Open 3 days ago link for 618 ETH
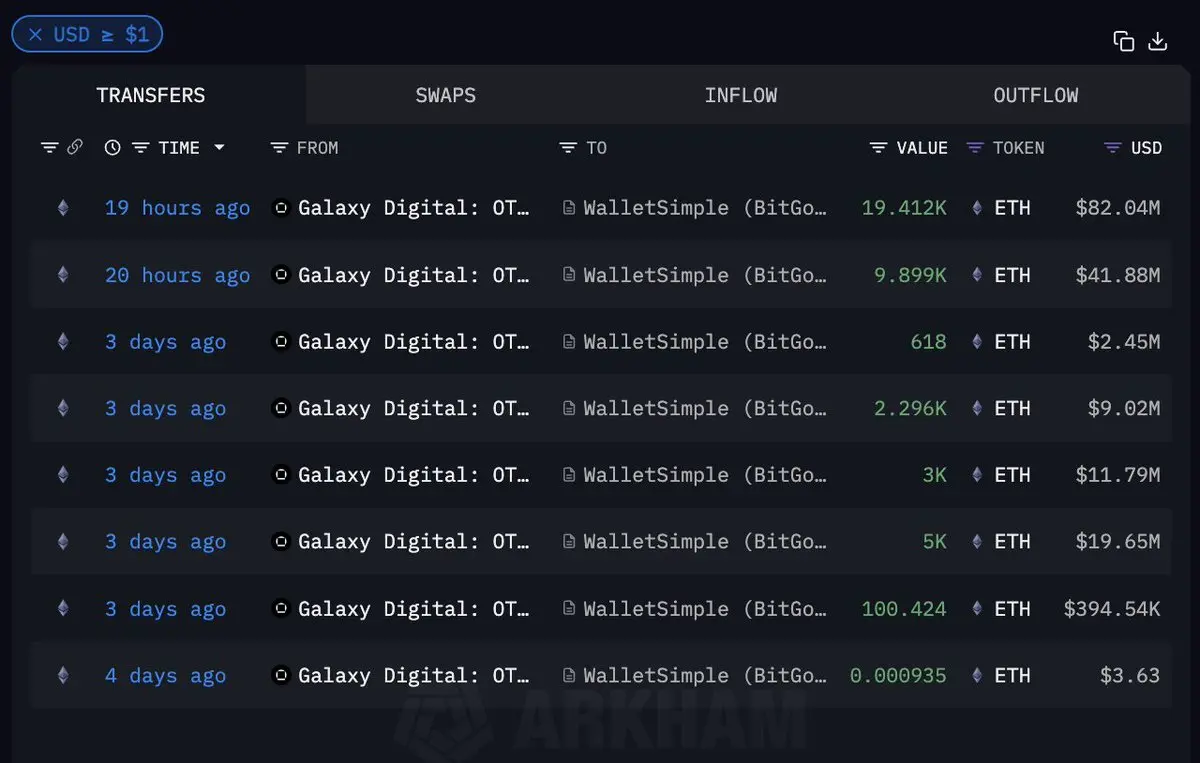This screenshot has height=763, width=1200. tap(165, 342)
